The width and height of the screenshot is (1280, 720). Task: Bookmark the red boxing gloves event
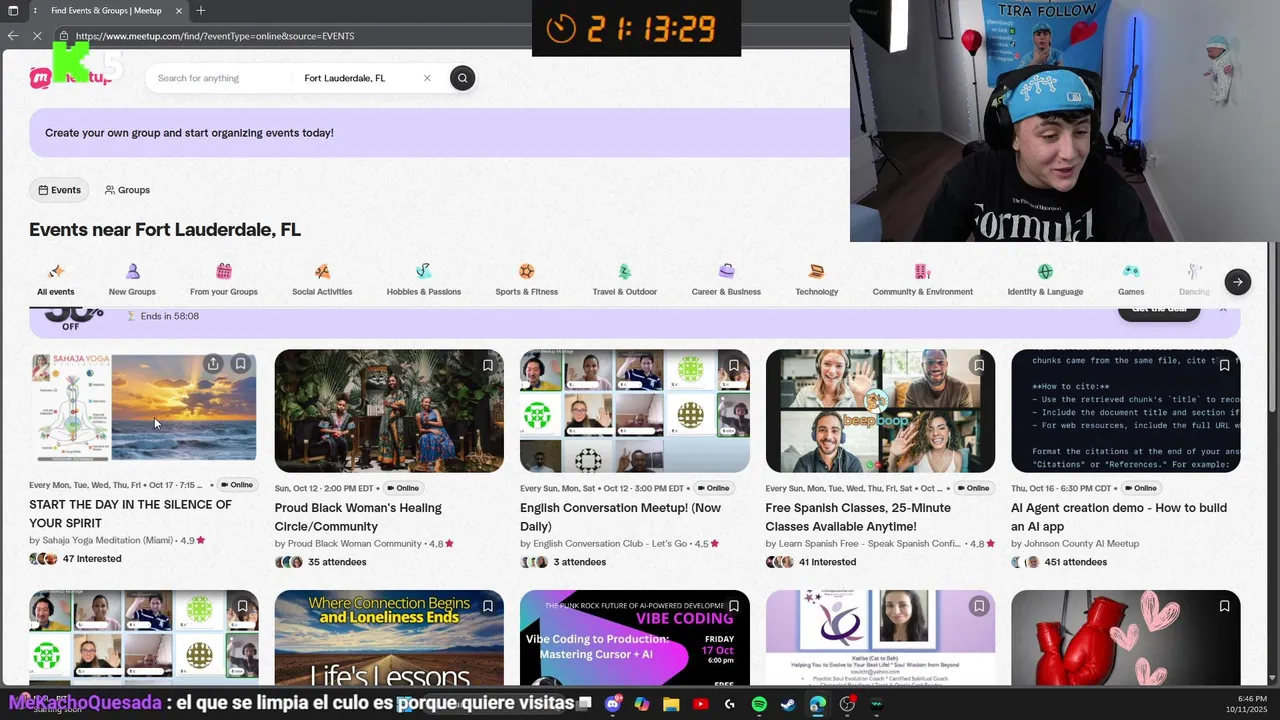pyautogui.click(x=1224, y=606)
